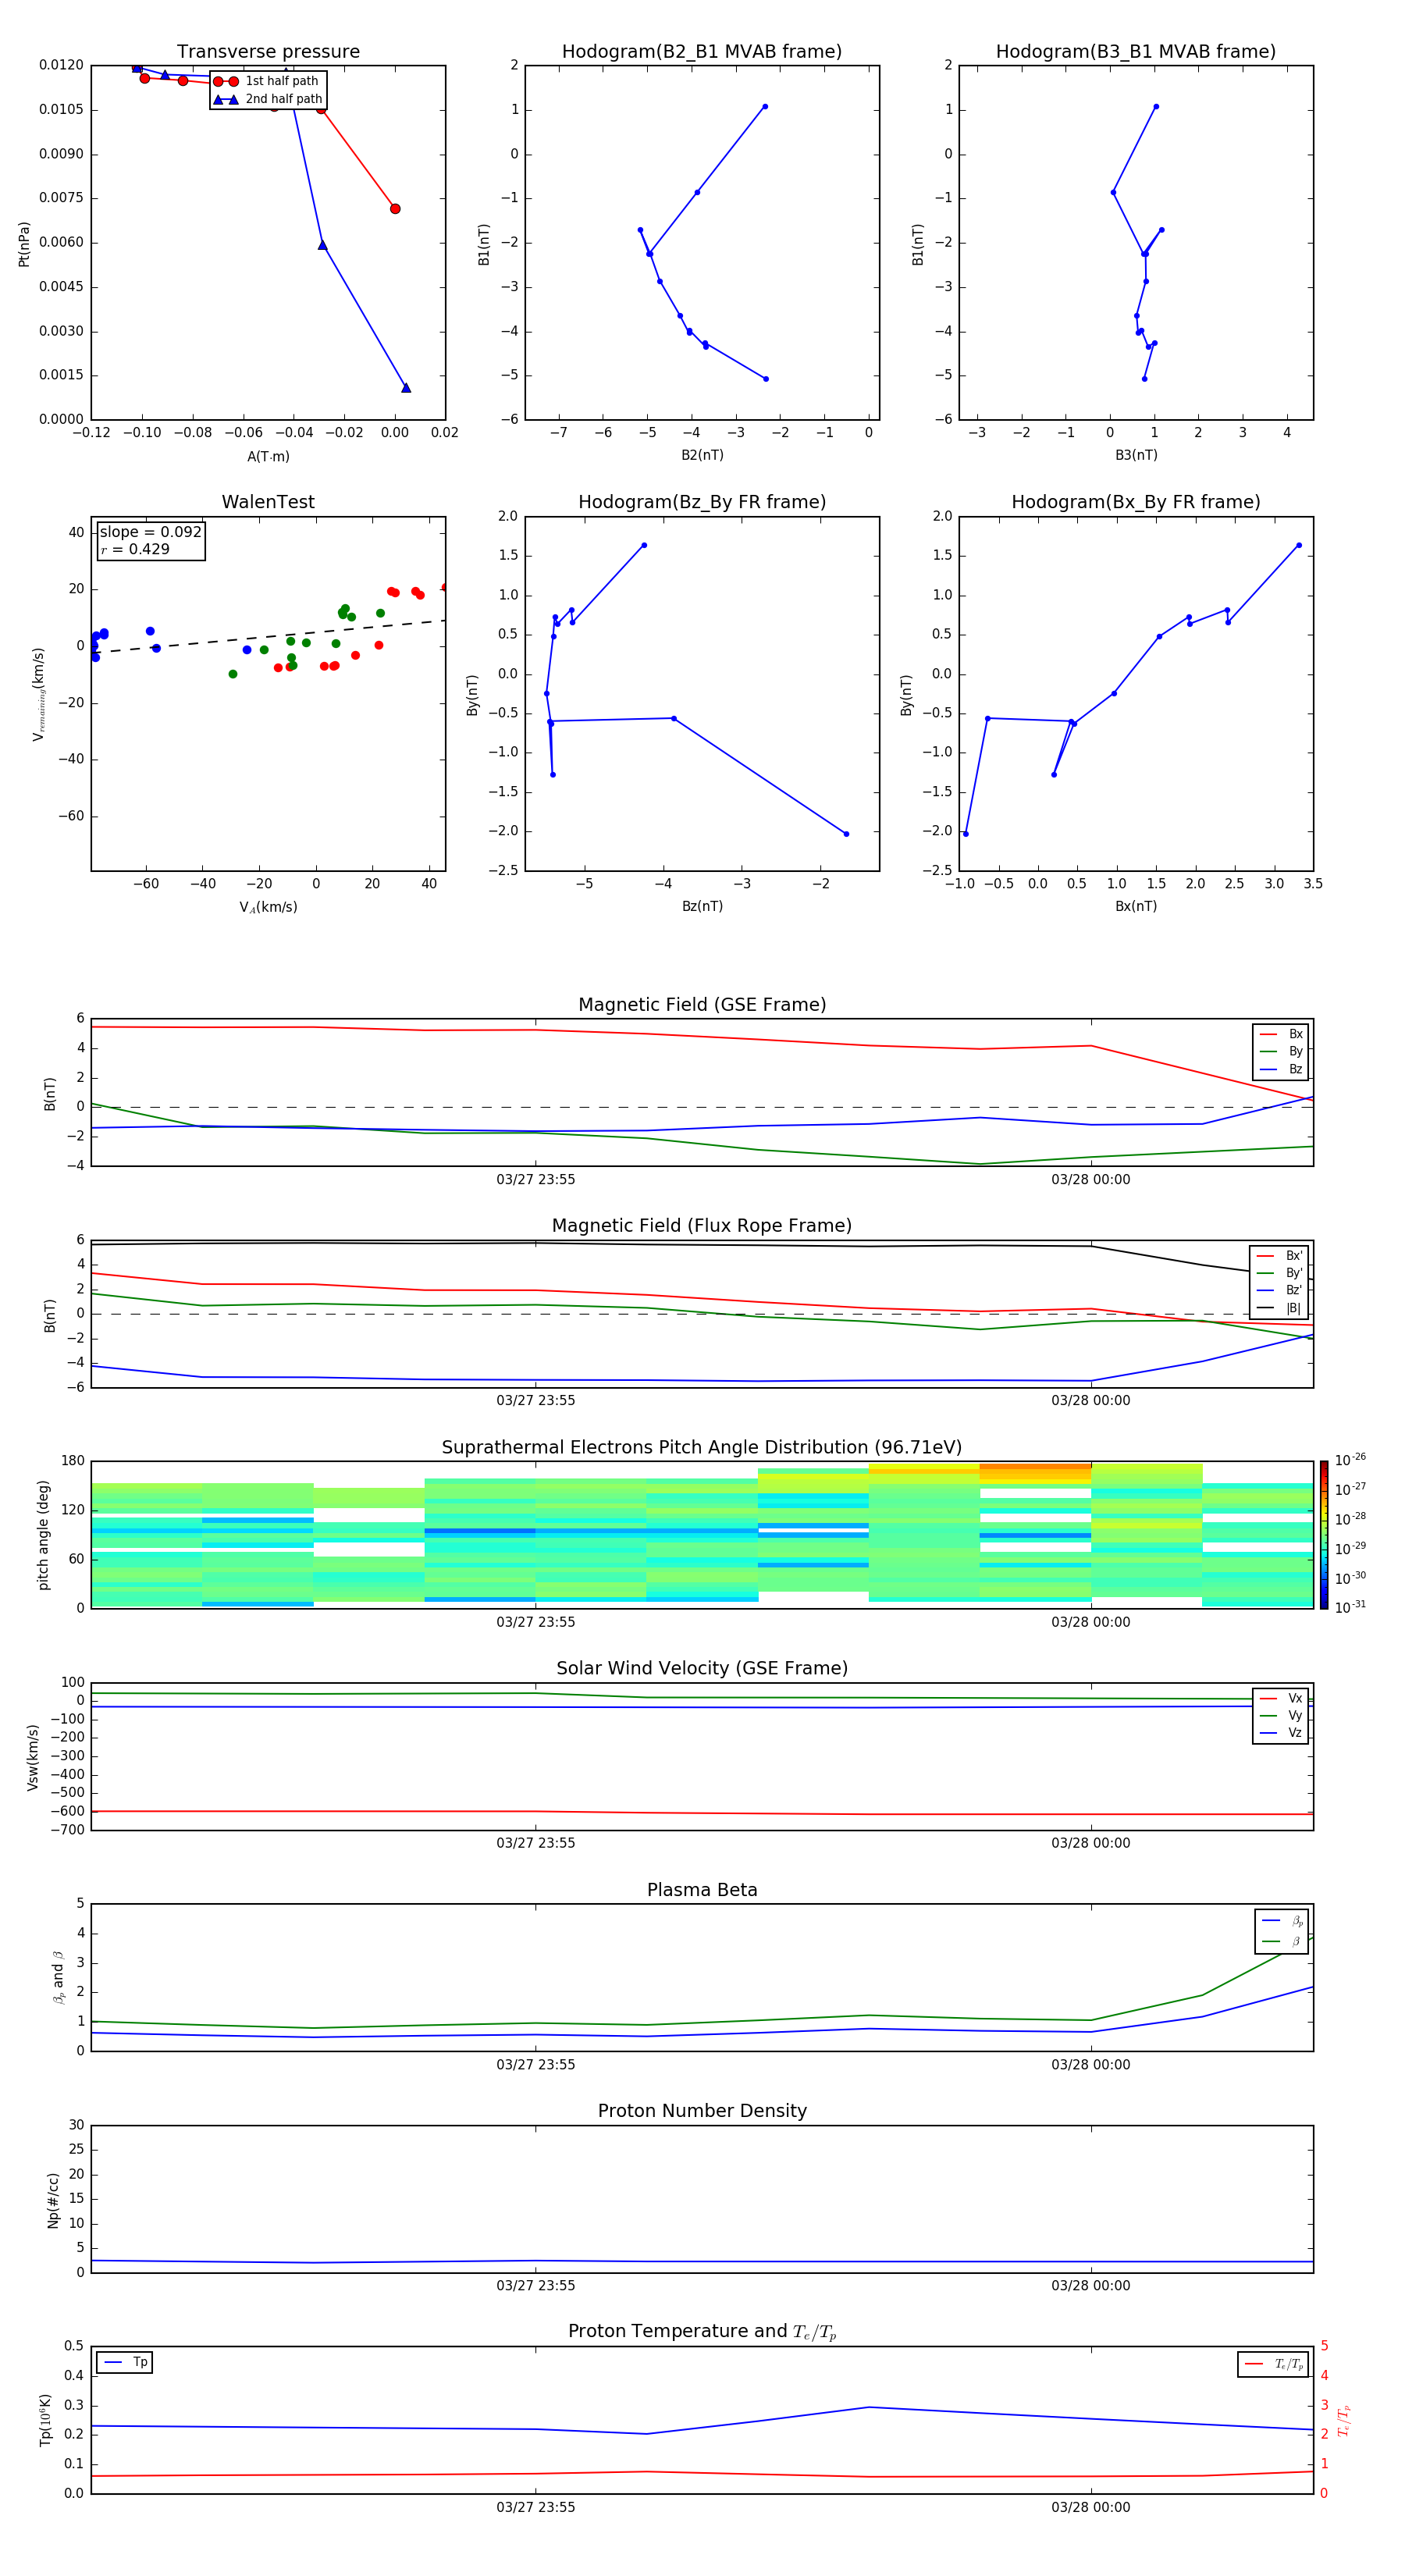Select the 'Hodogram(B2_B1 MVAB frame)' title
1405x2576 pixels.
coord(702,52)
